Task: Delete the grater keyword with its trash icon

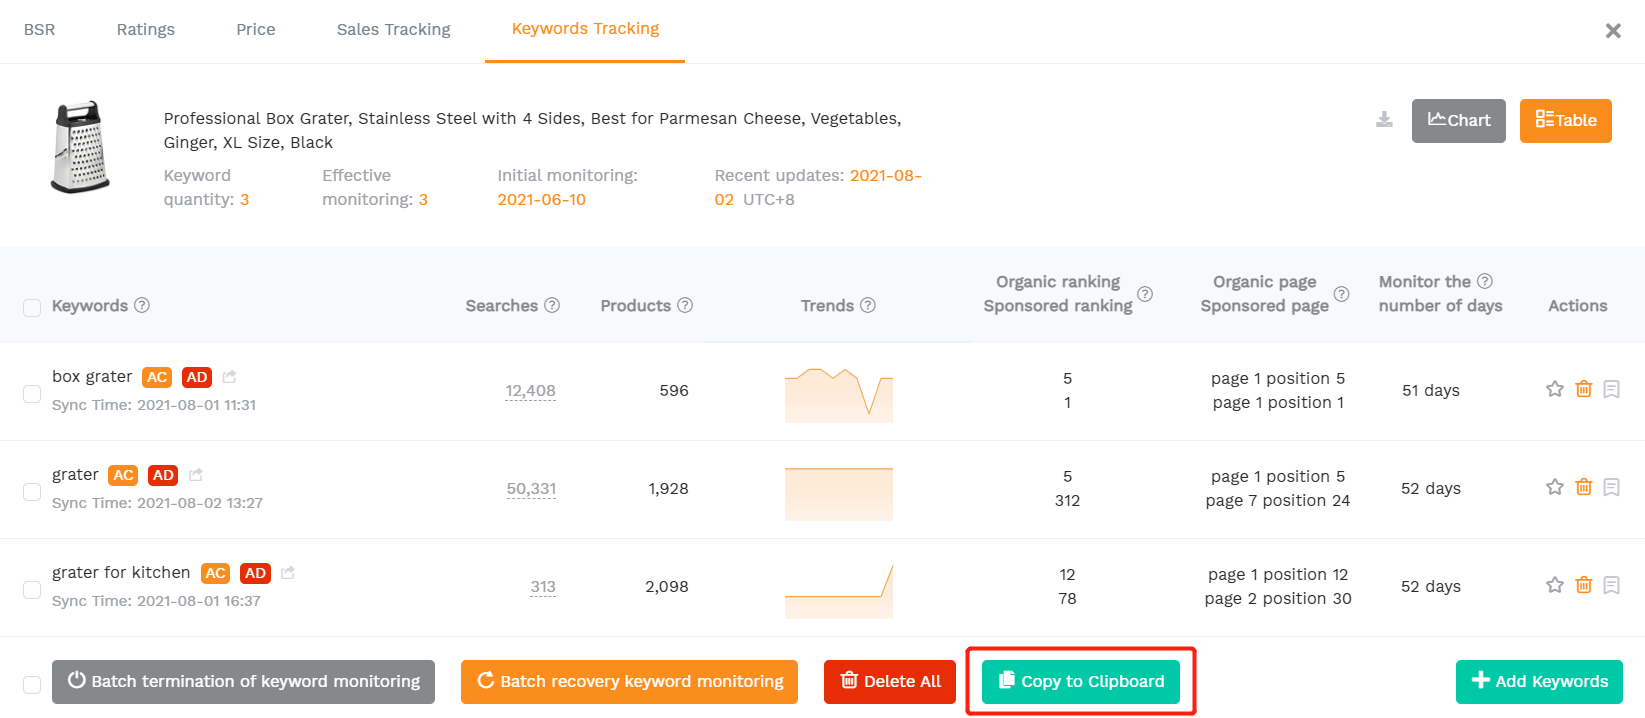Action: [1584, 487]
